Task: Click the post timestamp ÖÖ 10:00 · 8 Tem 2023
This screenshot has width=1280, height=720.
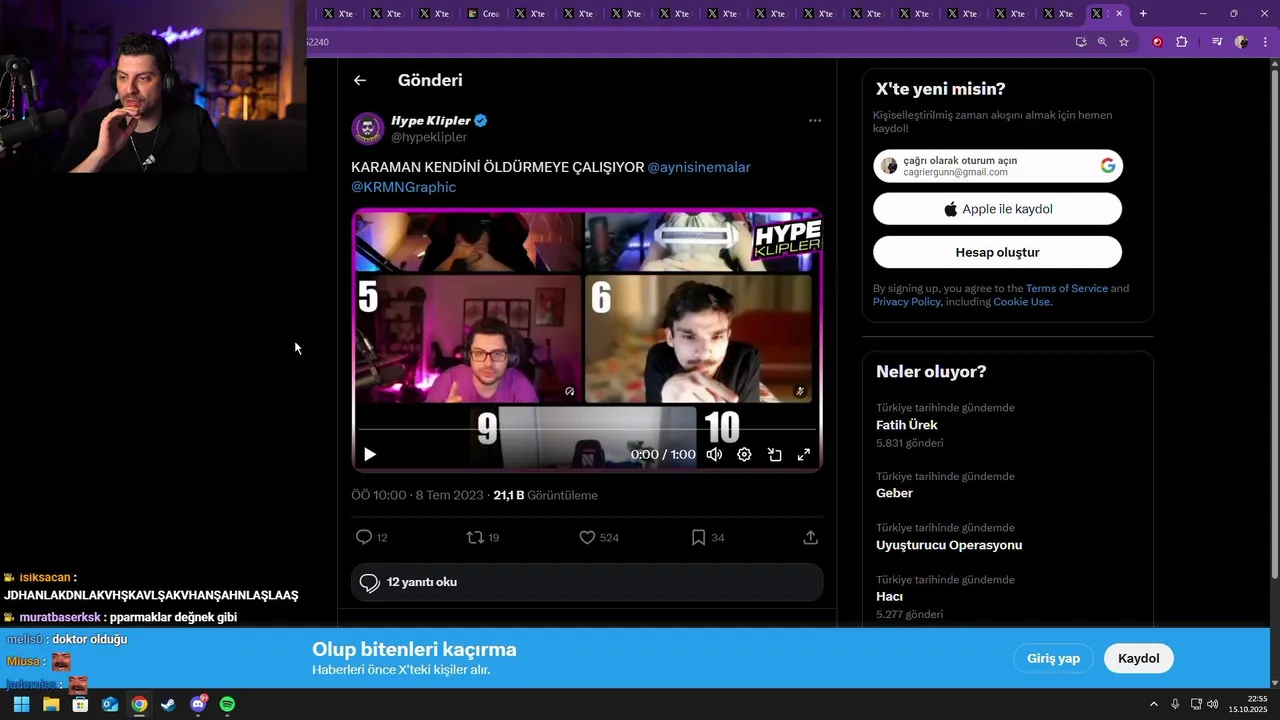Action: 417,495
